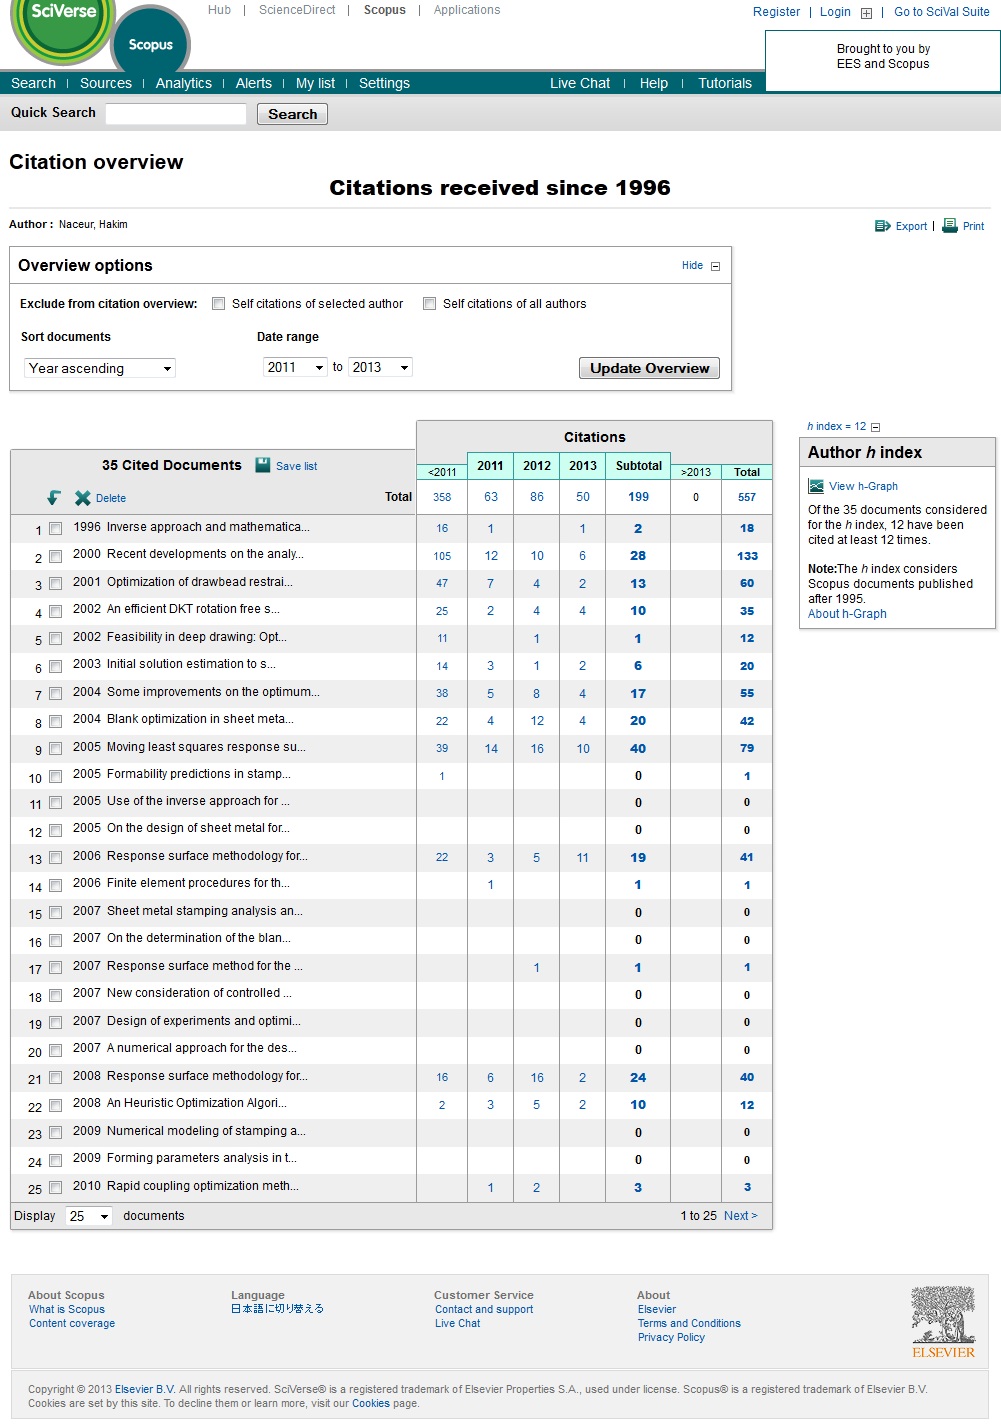
Task: Open Tutorials in the navigation bar
Action: (725, 83)
